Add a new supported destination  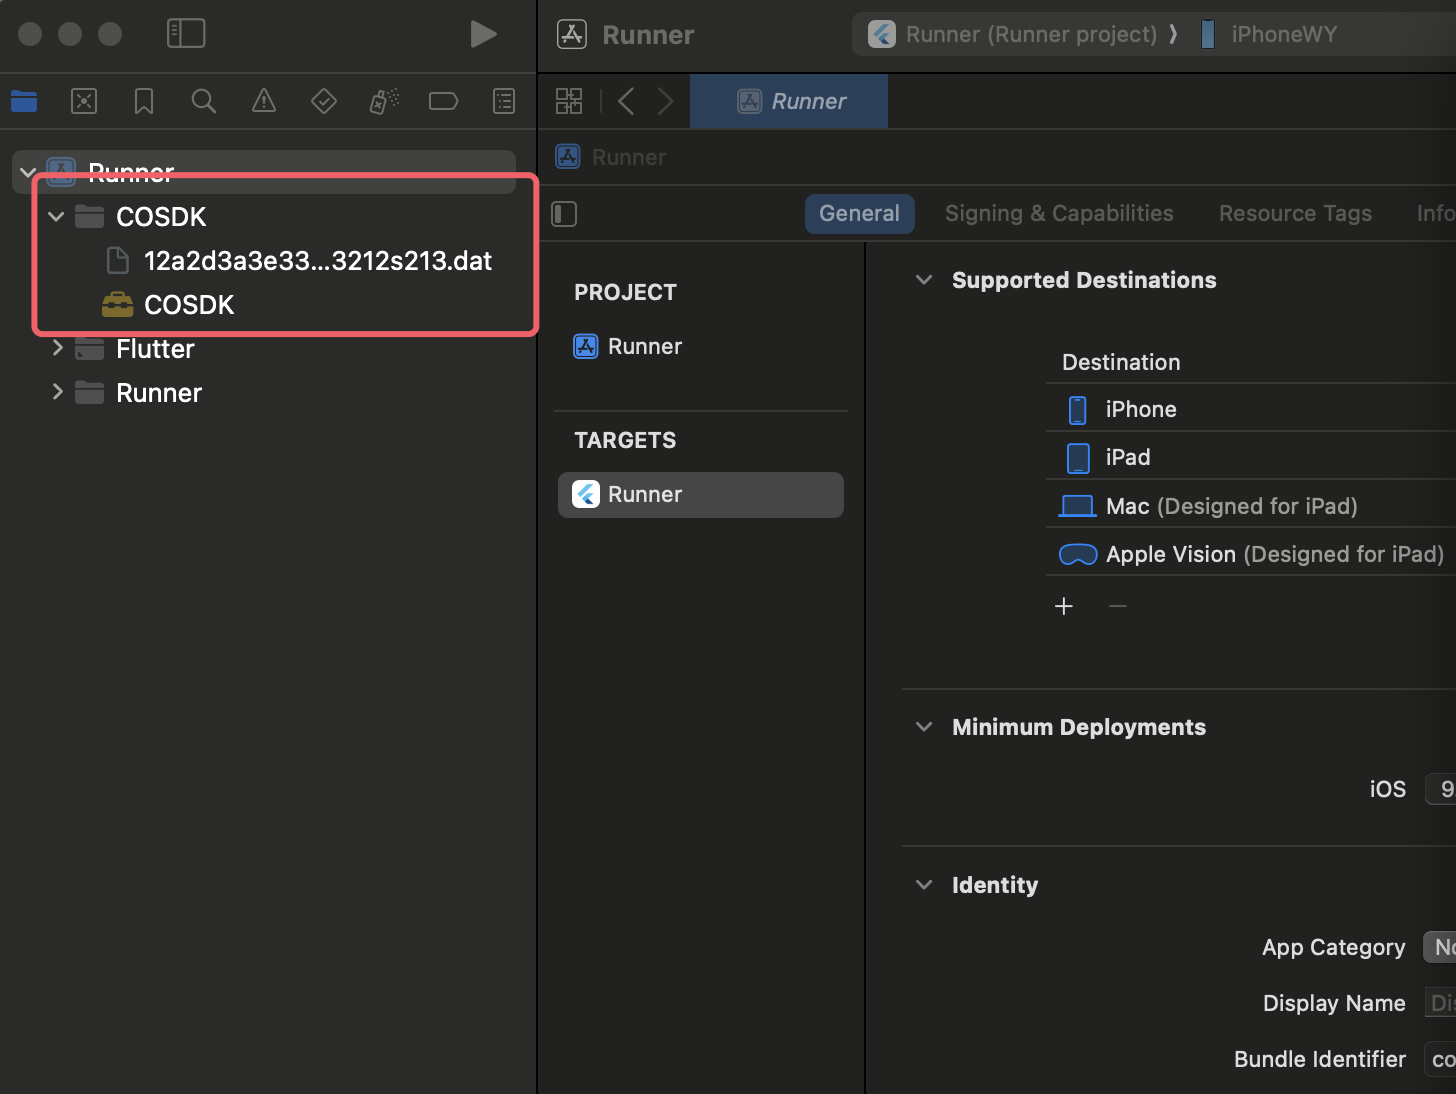click(1064, 606)
